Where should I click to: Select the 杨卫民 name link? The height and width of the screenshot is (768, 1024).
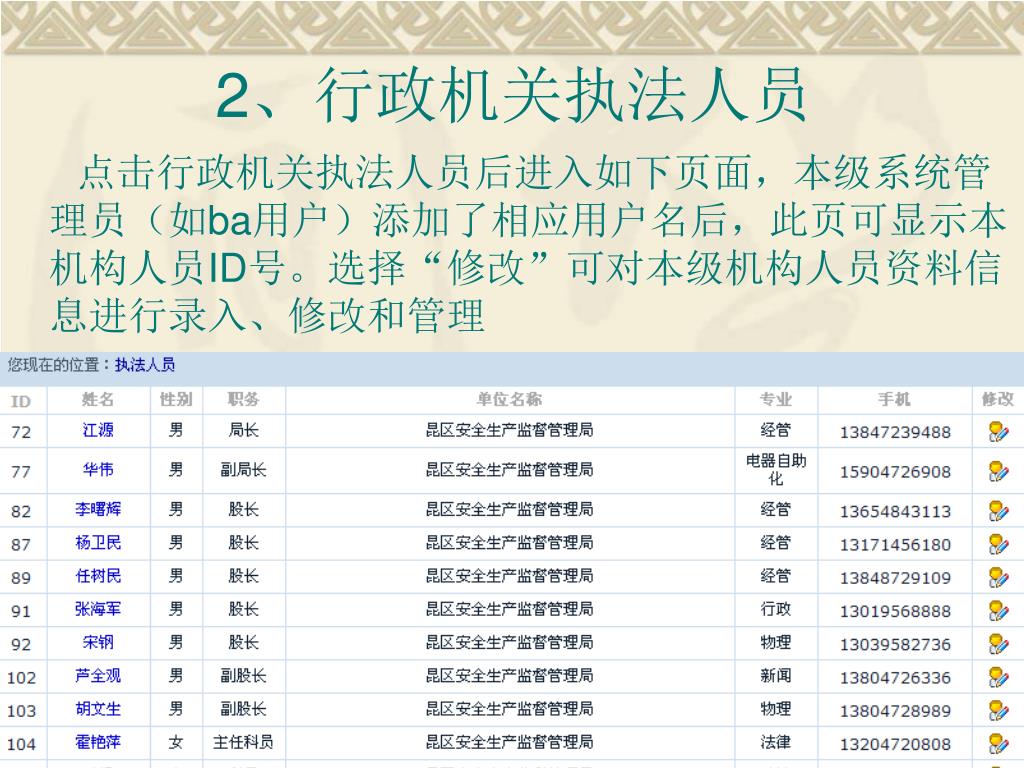click(x=98, y=543)
